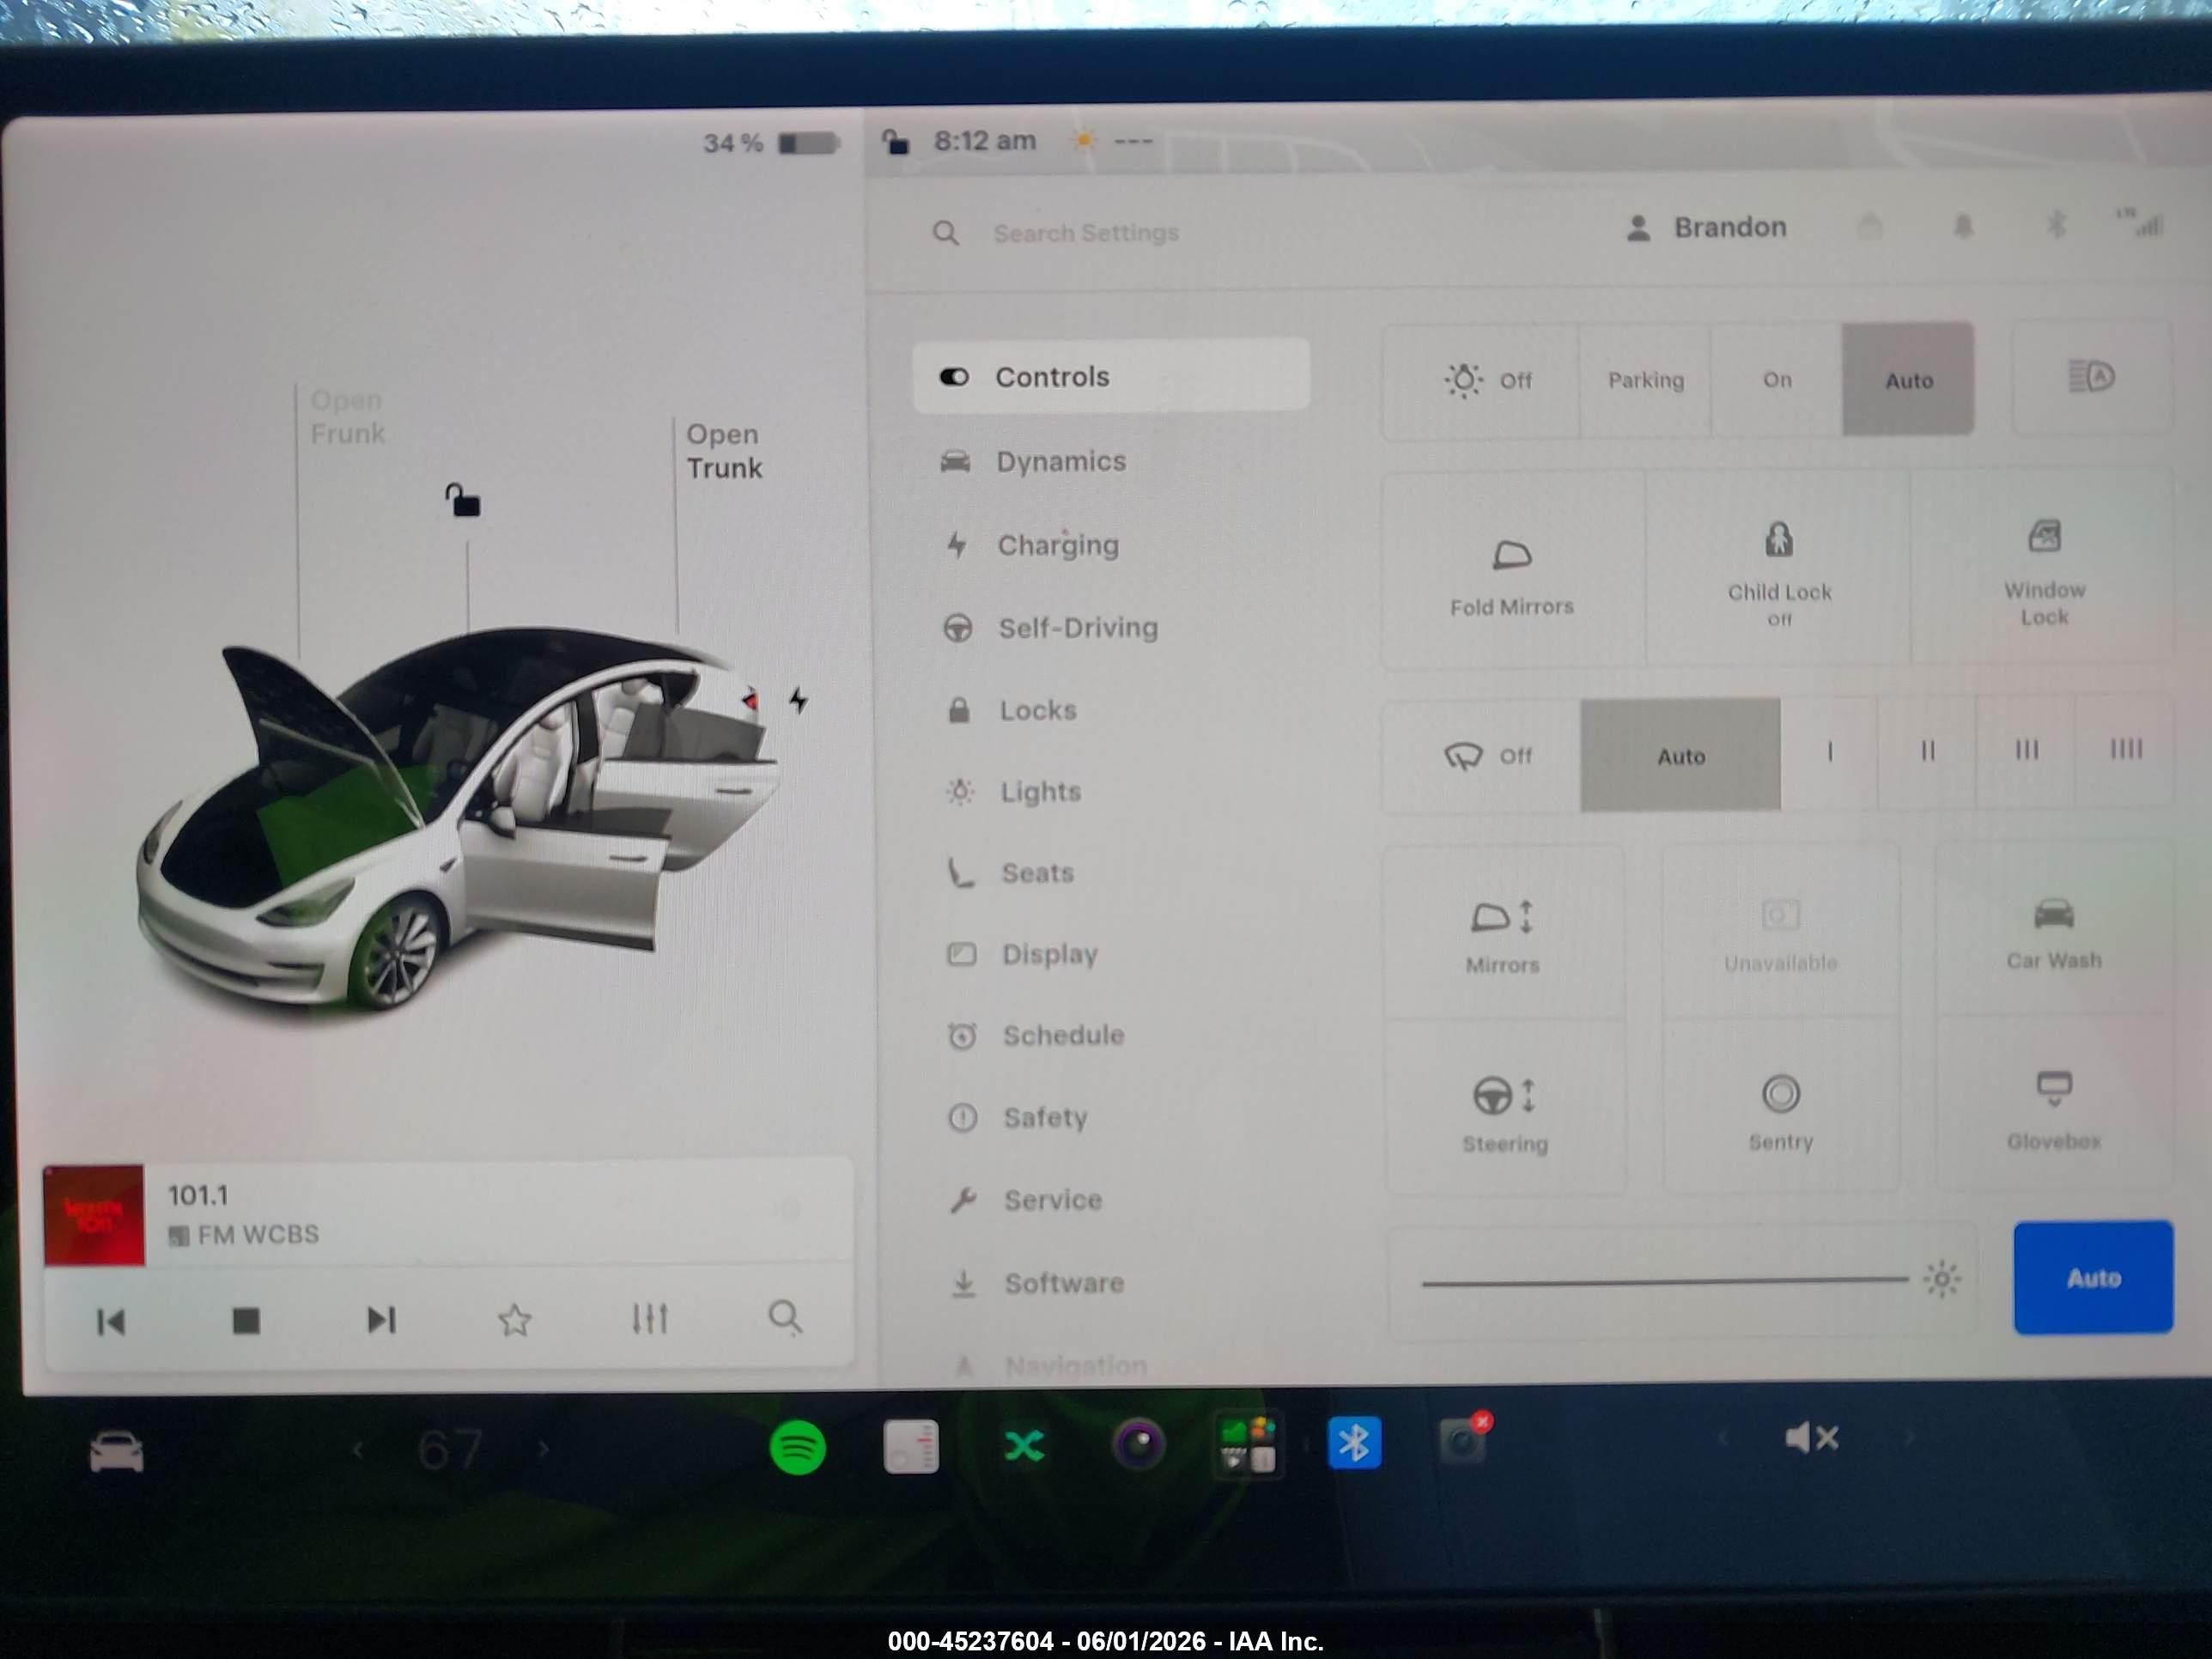
Task: Open the Spotify app in the dock
Action: [797, 1446]
